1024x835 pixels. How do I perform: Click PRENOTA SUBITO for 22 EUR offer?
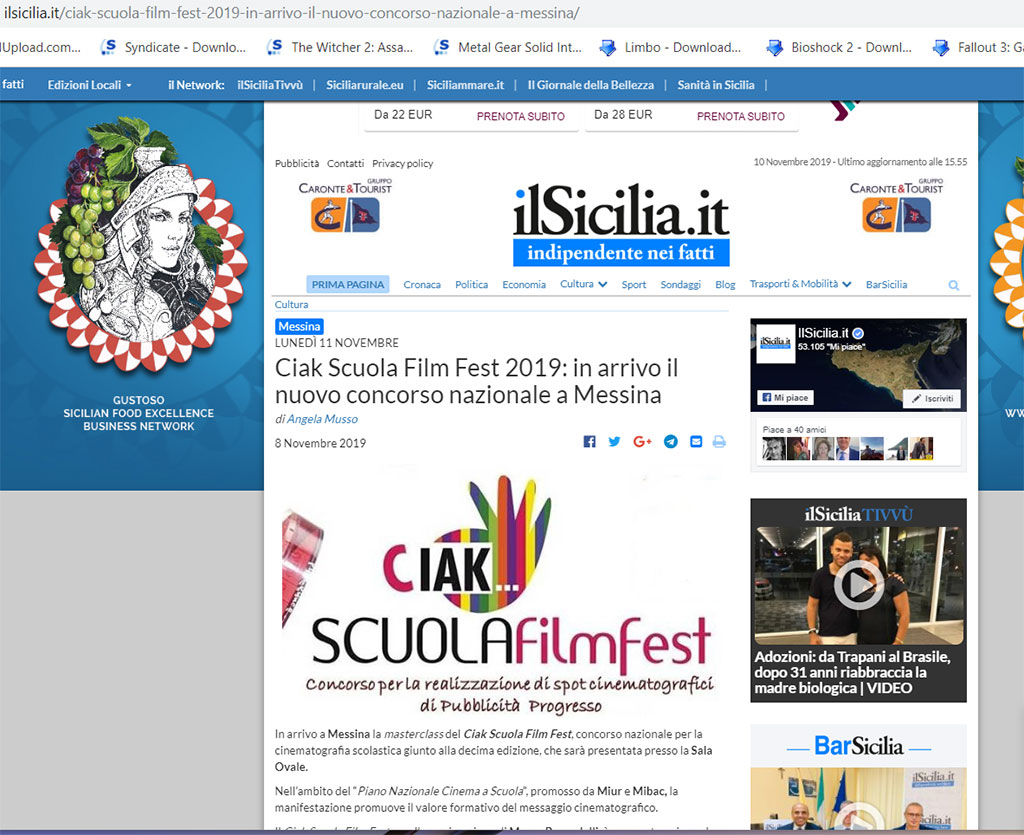point(520,116)
